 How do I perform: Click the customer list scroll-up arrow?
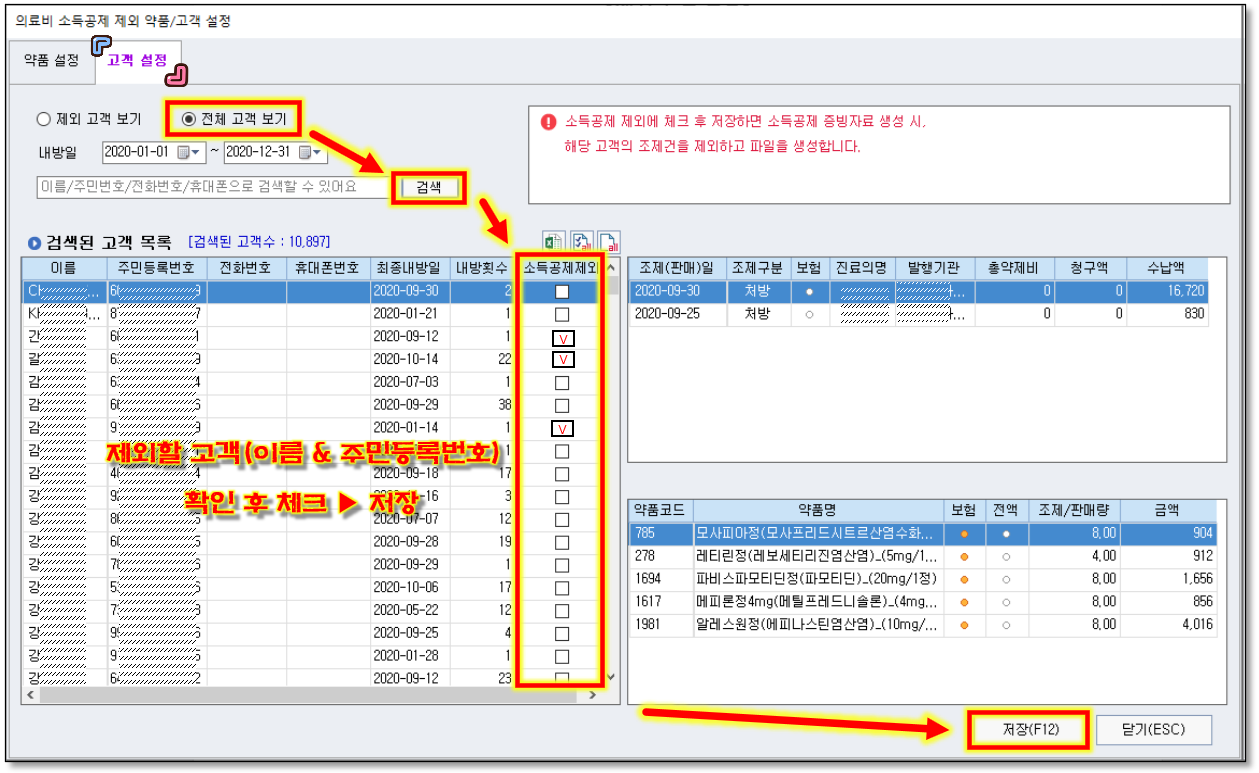612,268
